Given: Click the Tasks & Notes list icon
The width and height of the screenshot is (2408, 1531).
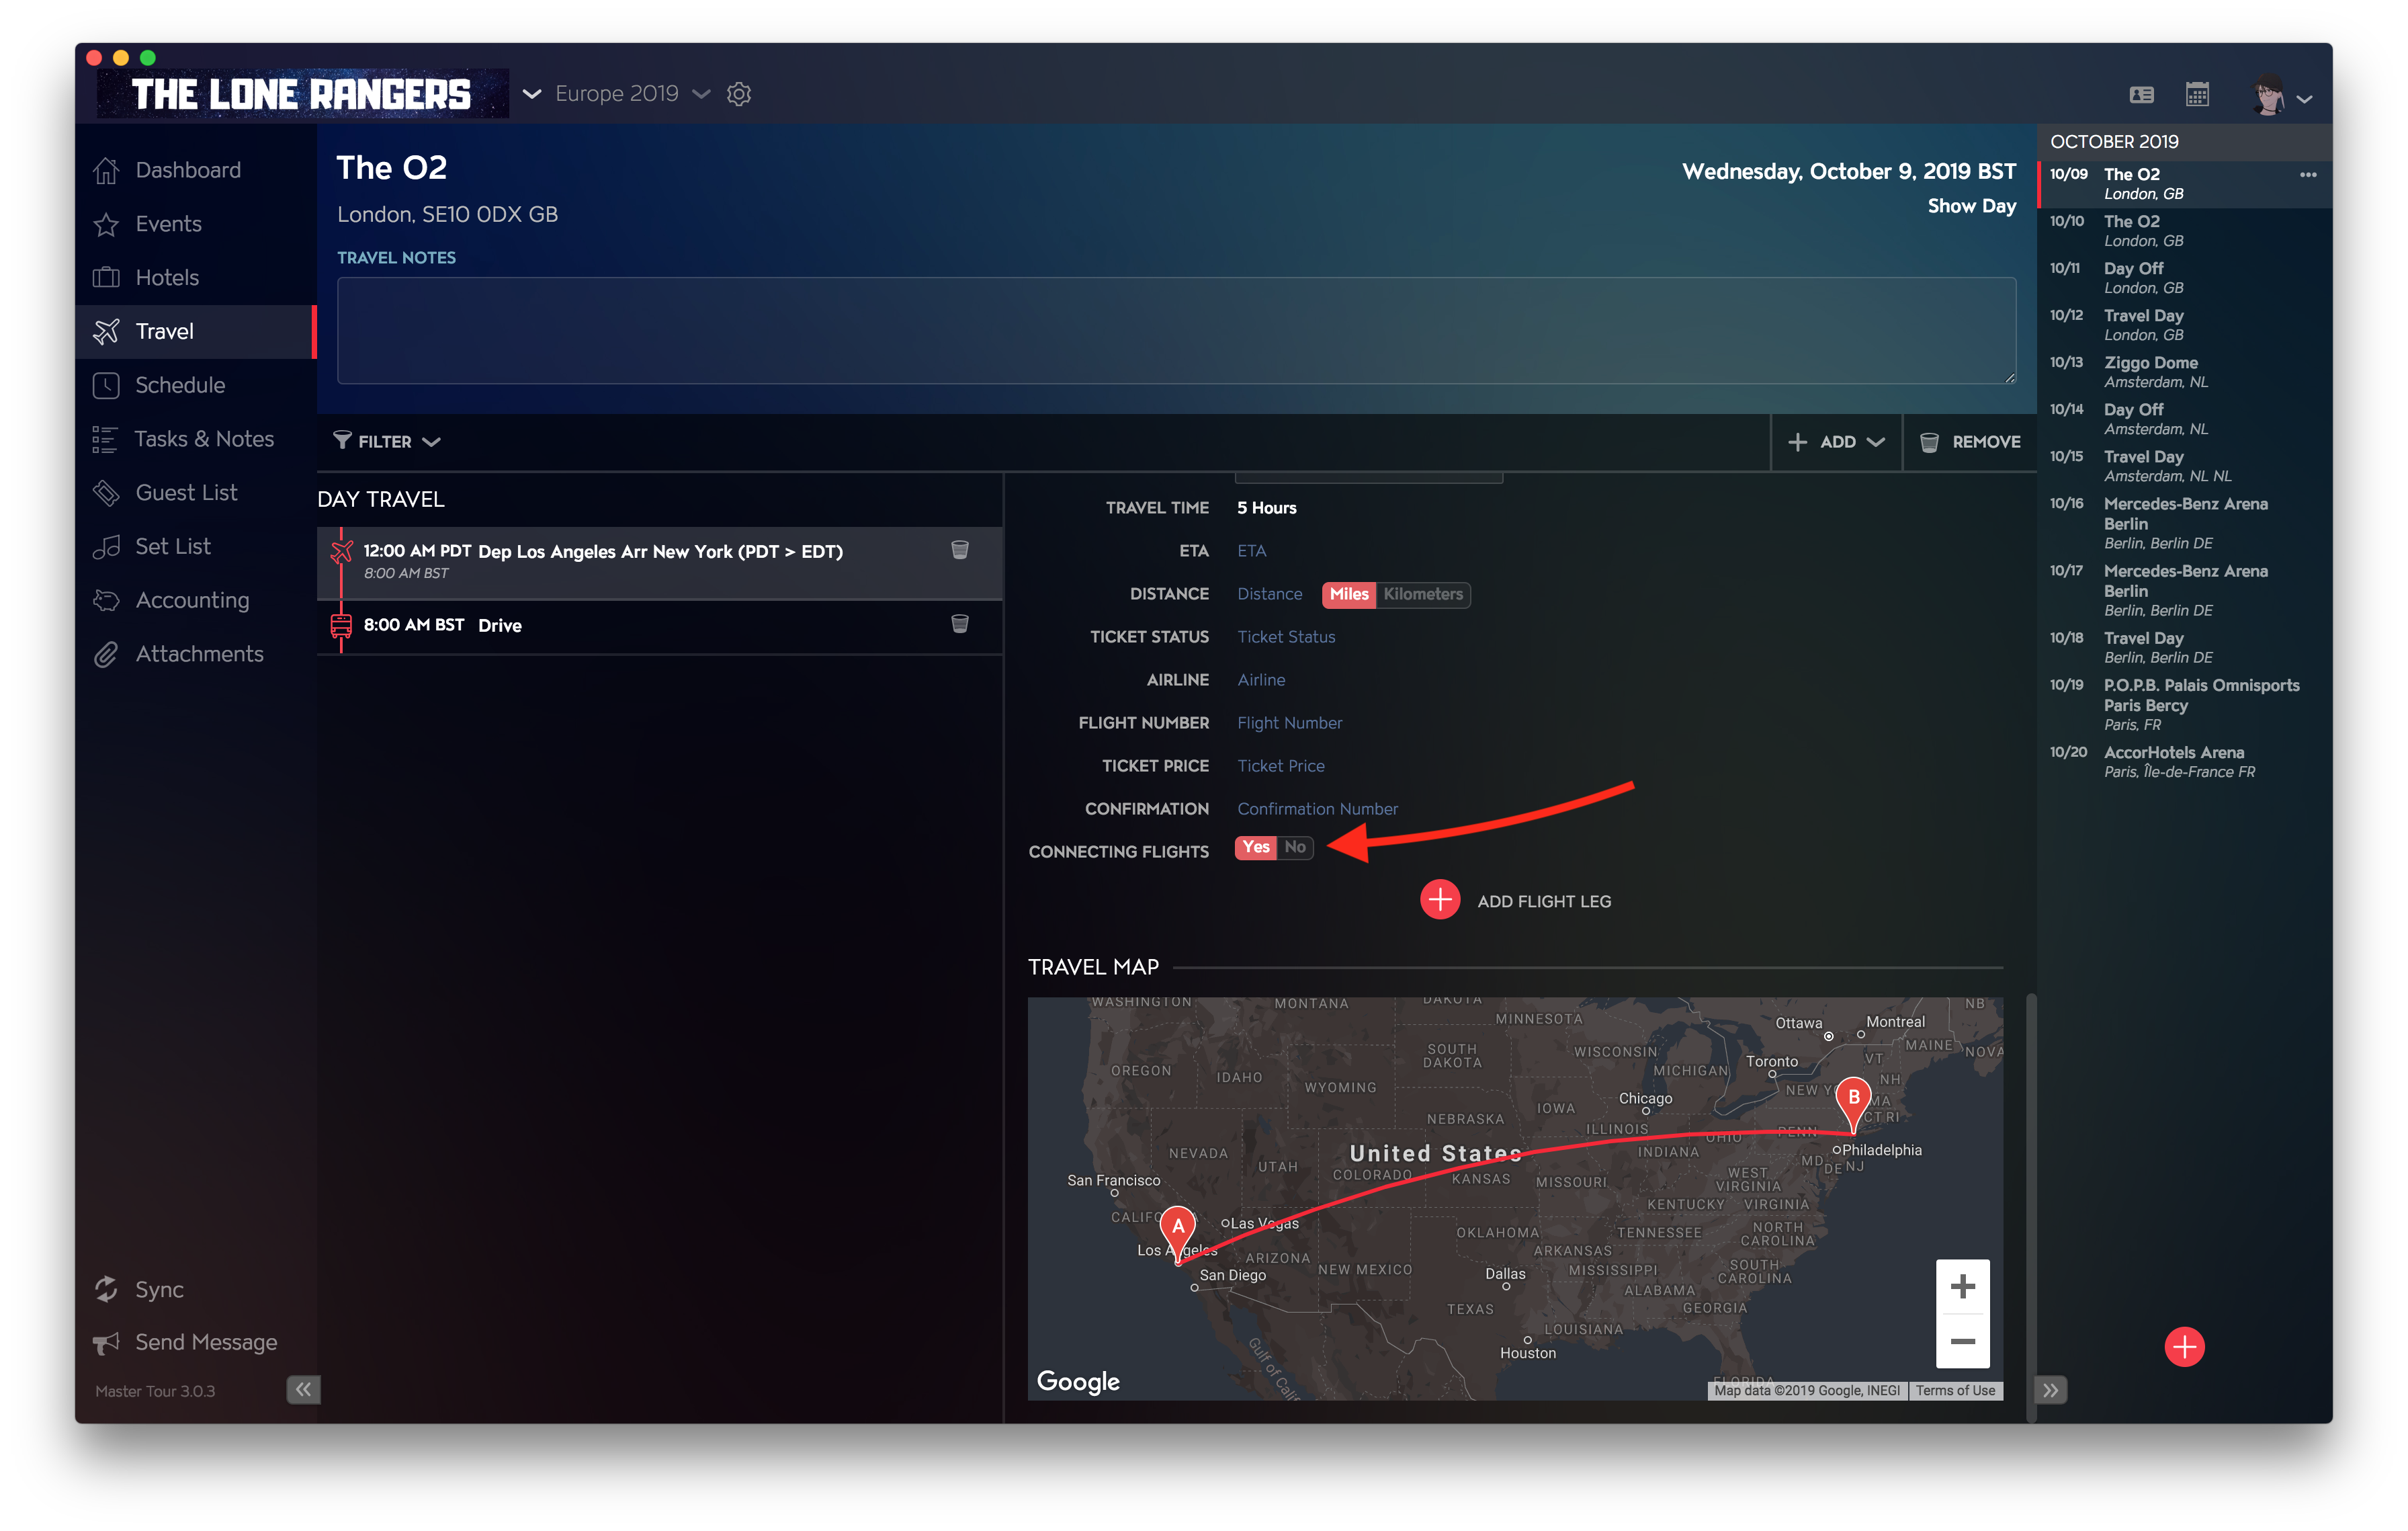Looking at the screenshot, I should point(105,439).
